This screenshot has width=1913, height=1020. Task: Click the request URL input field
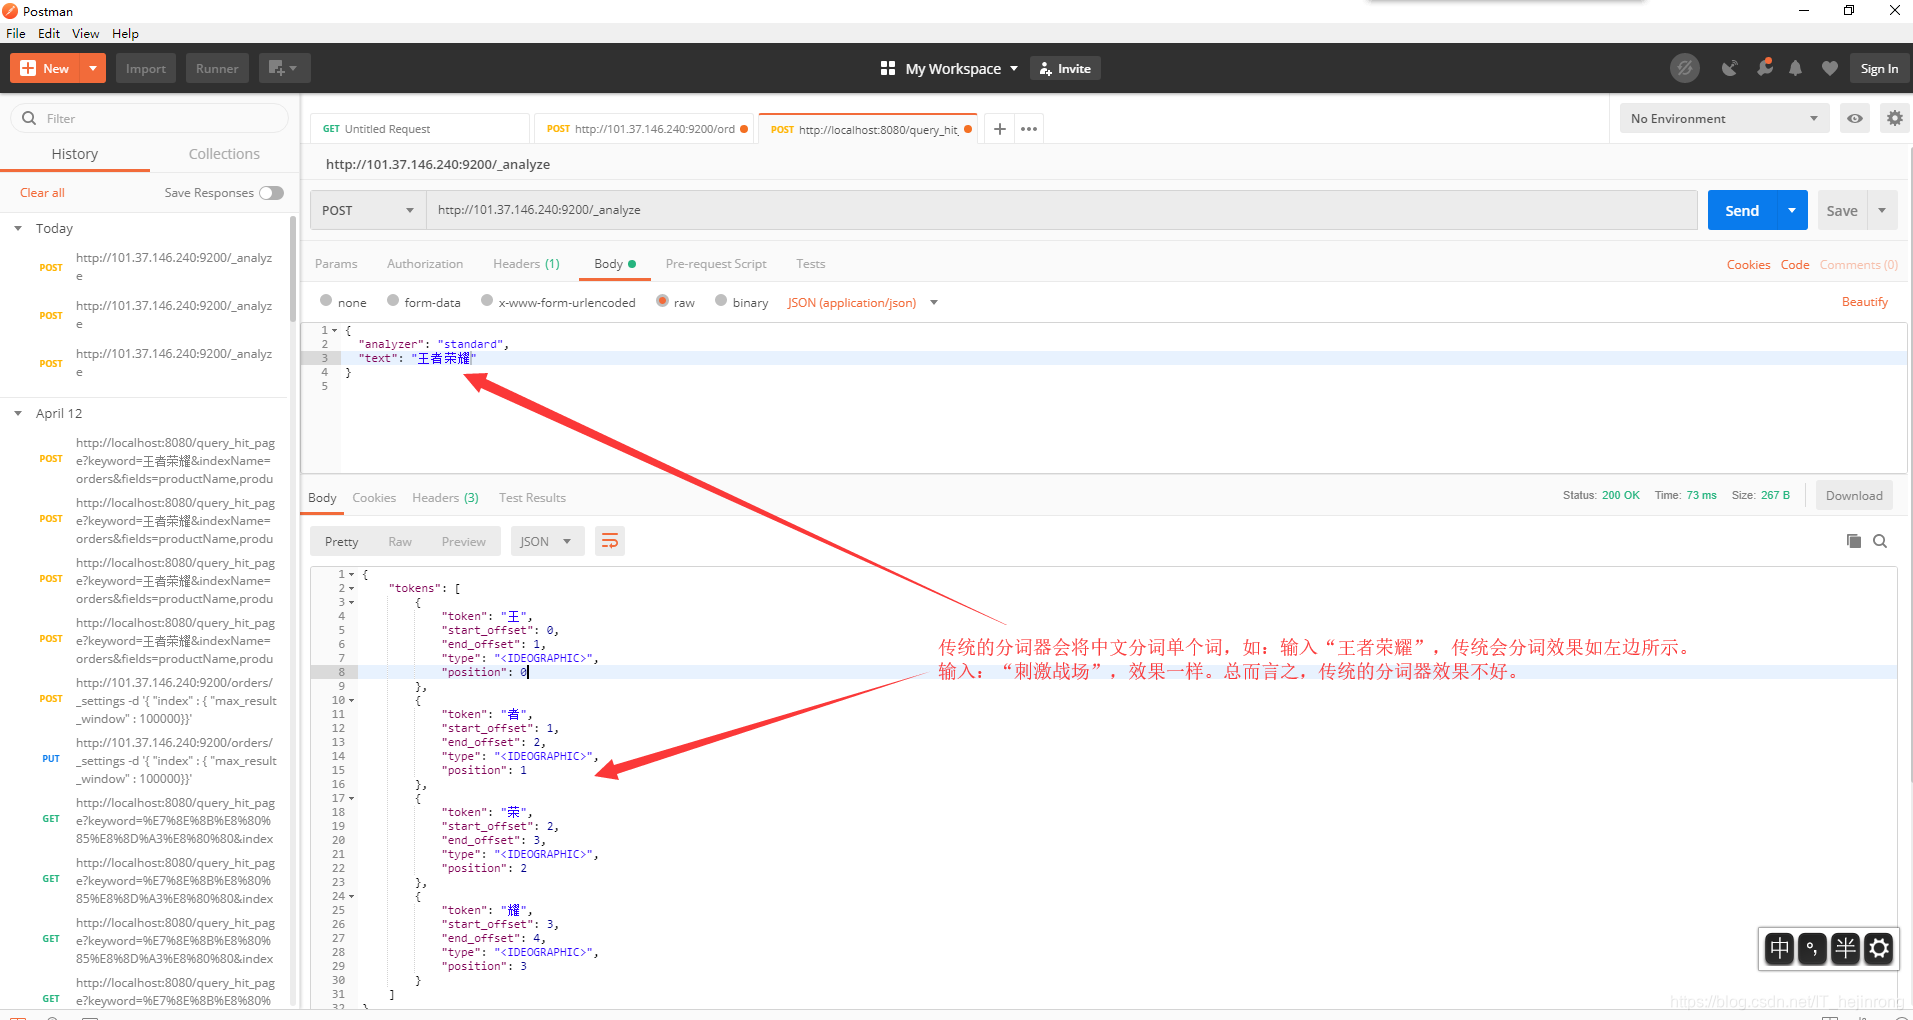click(x=1062, y=210)
